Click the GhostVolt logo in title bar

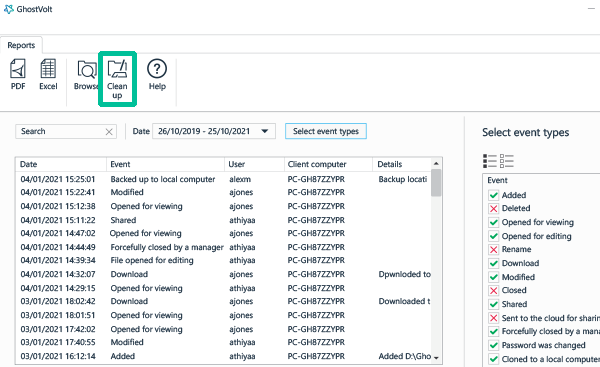(x=8, y=9)
